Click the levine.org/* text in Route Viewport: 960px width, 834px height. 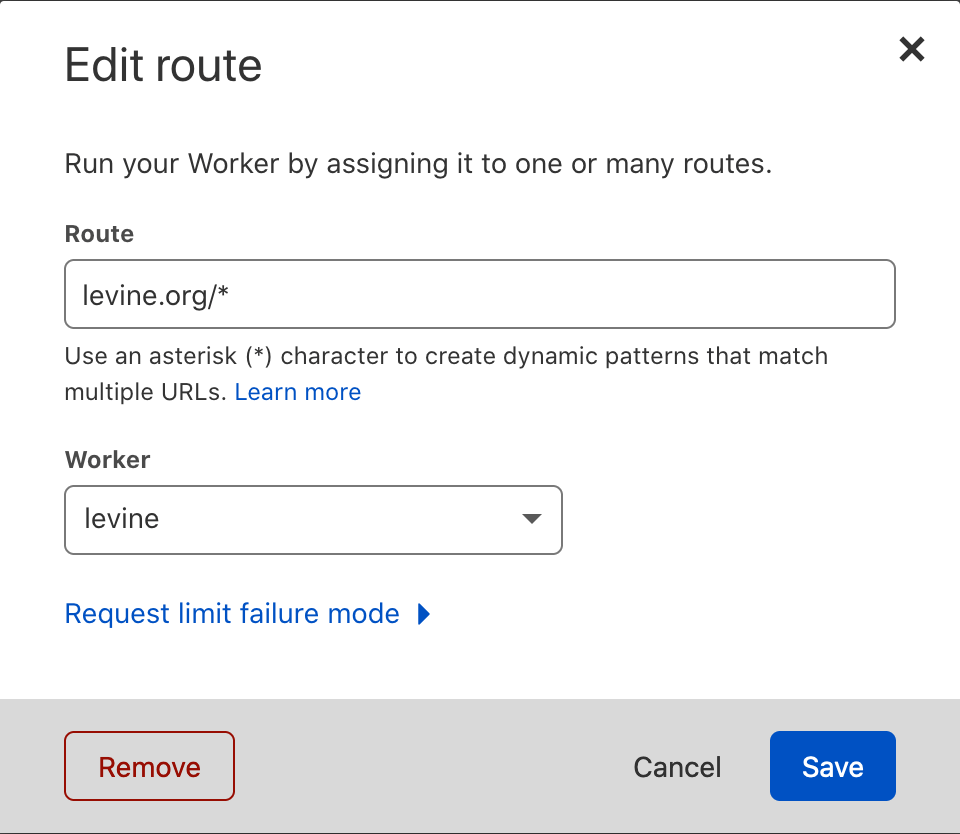[157, 294]
